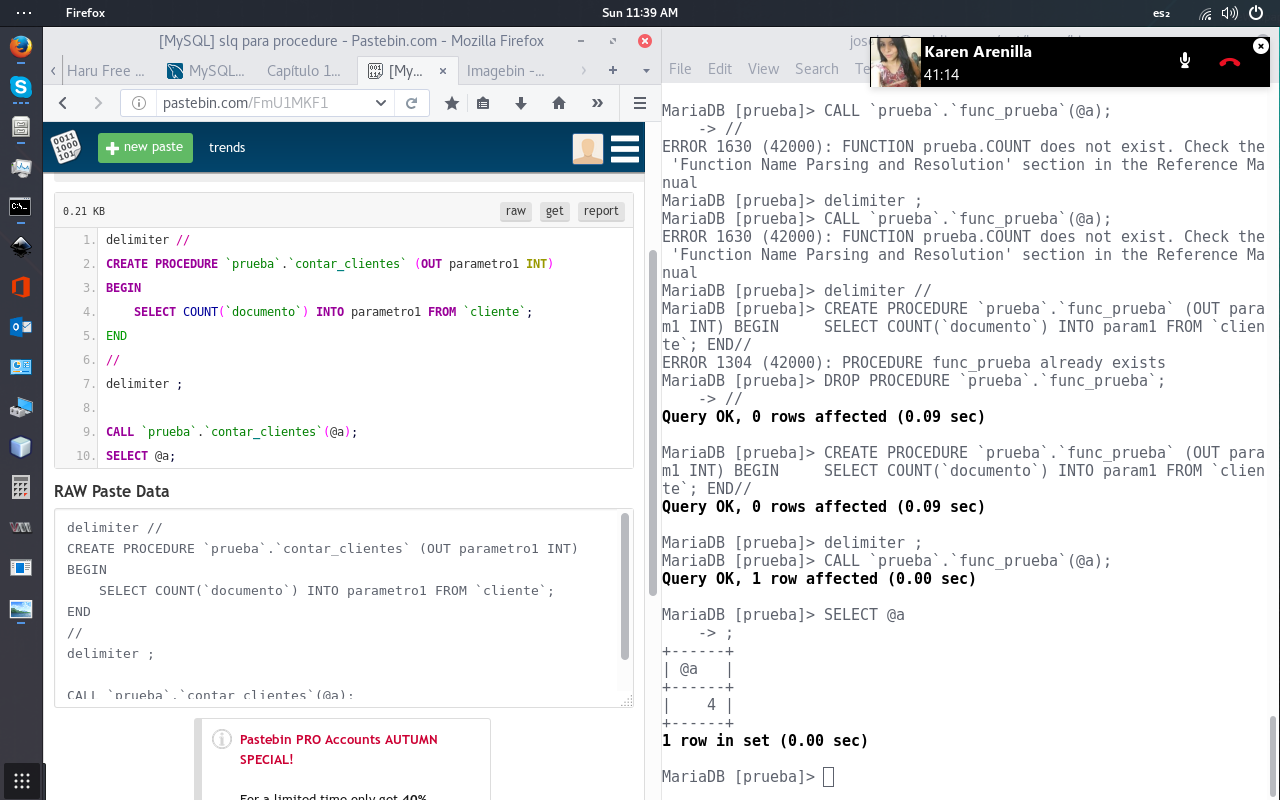Screen dimensions: 1280x800
Task: Click inside the RAW Paste Data text area
Action: pyautogui.click(x=337, y=607)
